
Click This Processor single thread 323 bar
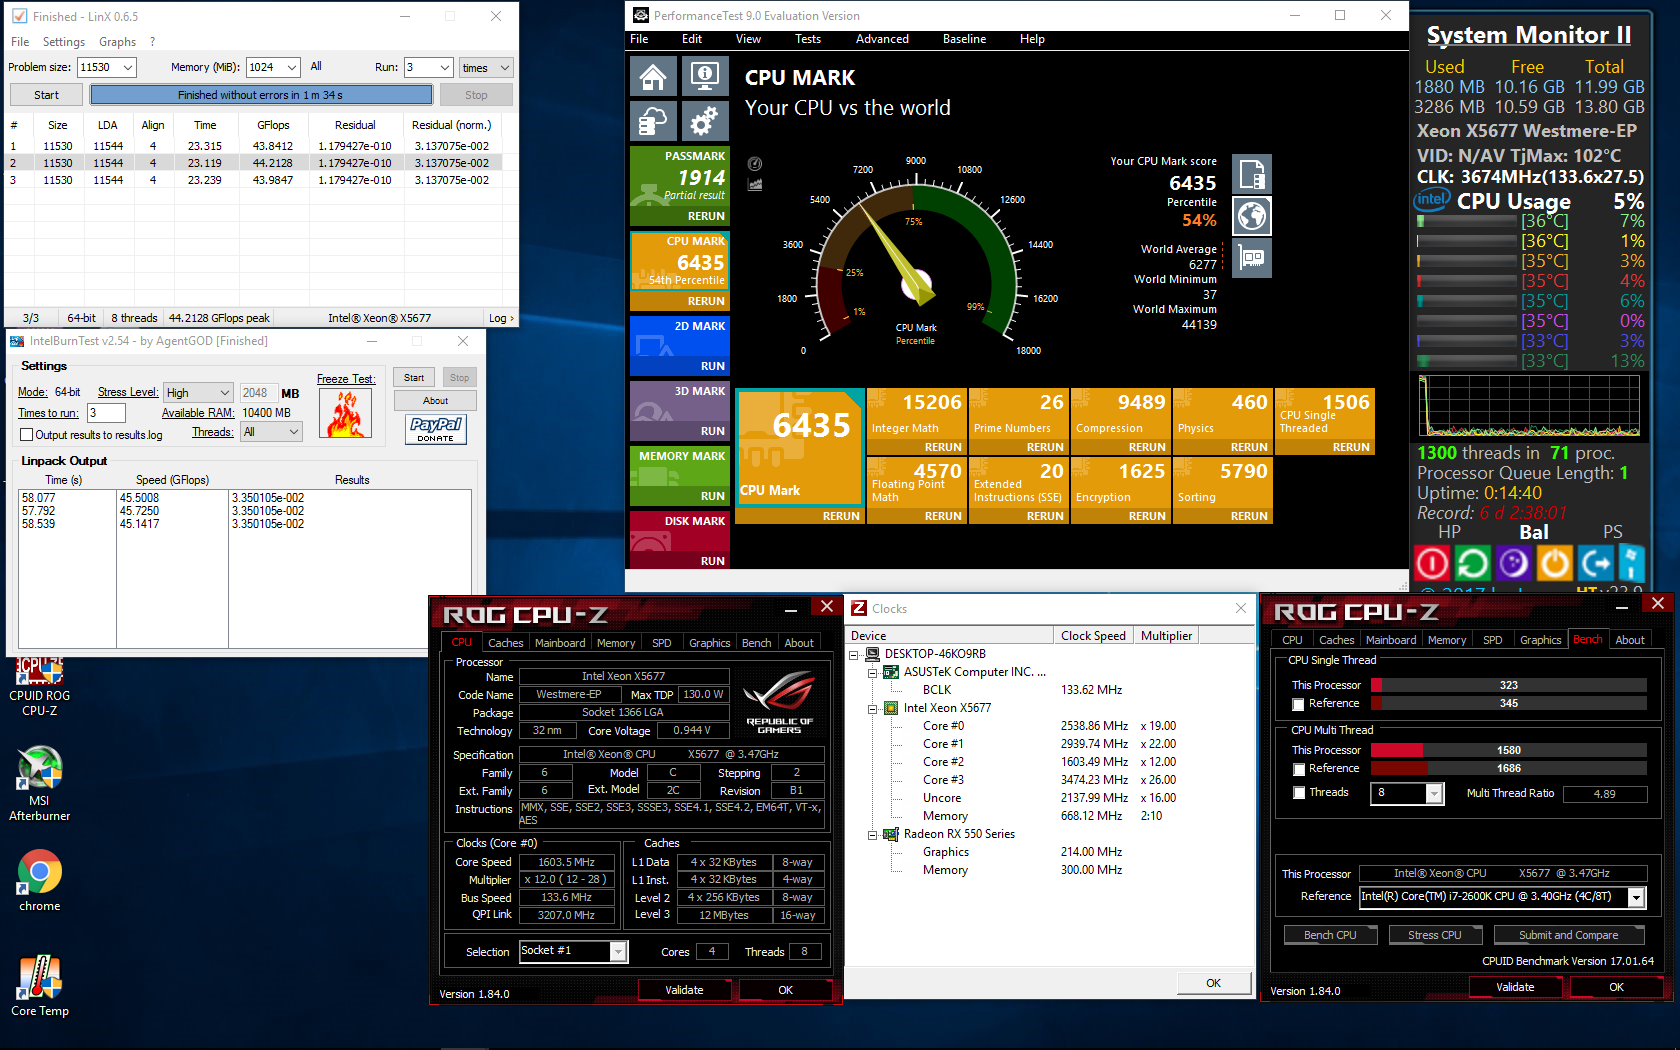click(1508, 685)
